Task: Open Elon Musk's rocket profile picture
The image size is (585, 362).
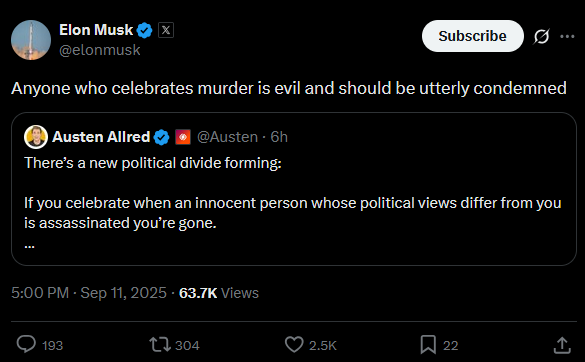Action: 31,40
